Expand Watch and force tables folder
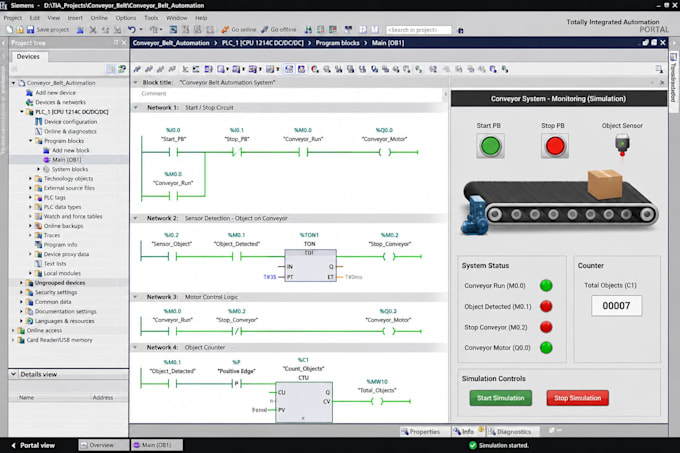 30,216
